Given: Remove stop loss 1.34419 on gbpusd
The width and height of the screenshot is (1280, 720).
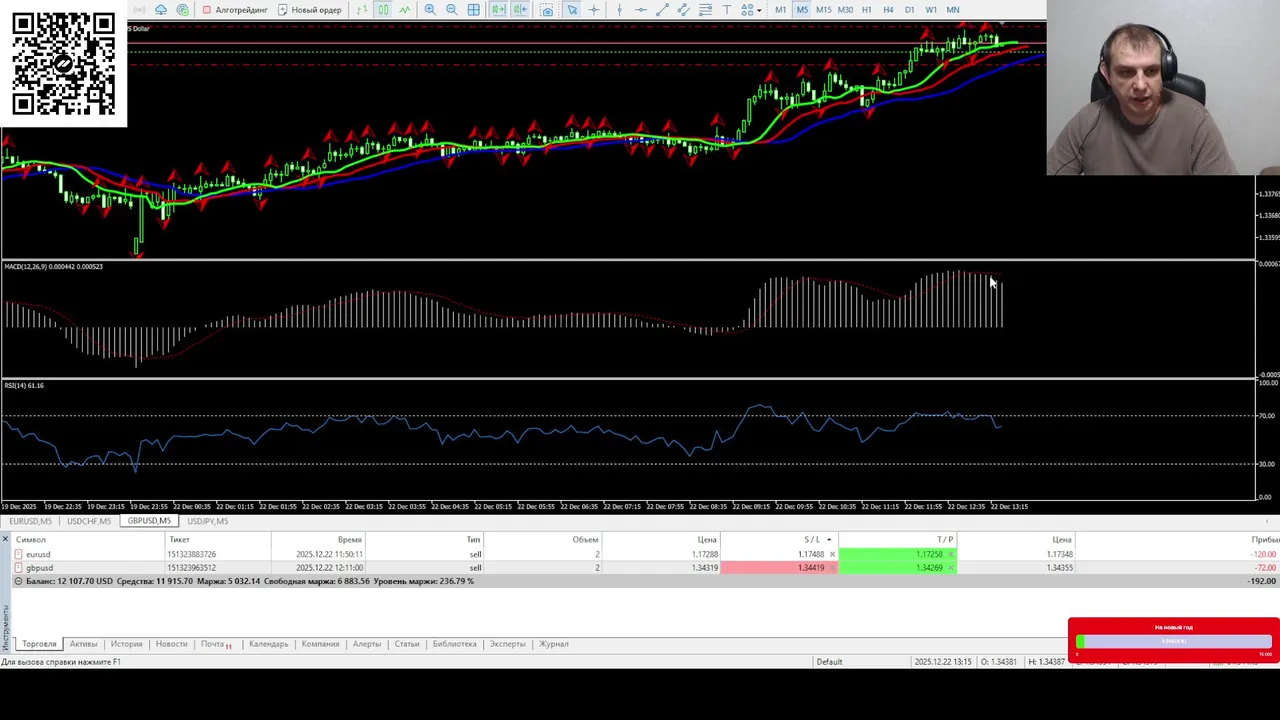Looking at the screenshot, I should [x=832, y=567].
